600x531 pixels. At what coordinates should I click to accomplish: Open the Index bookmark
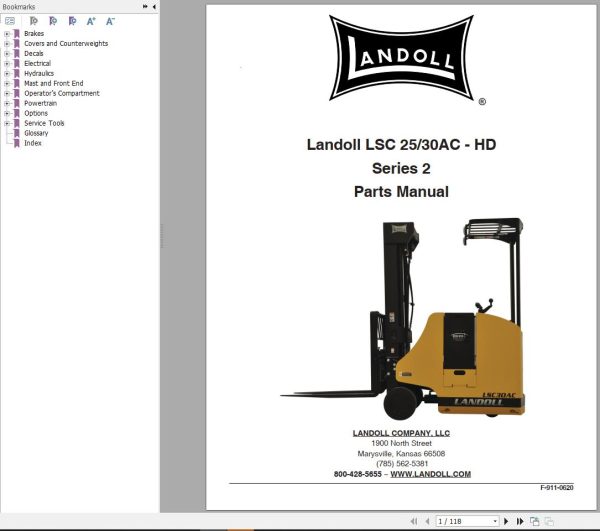coord(33,143)
